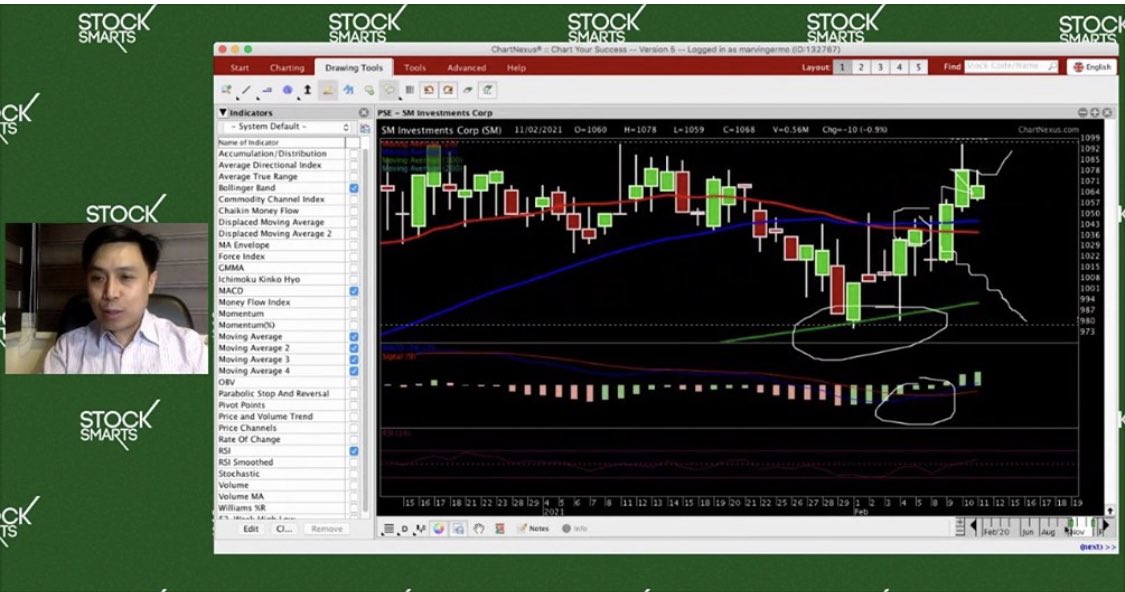Uncheck the RSI indicator checkbox
The height and width of the screenshot is (592, 1125).
coord(354,451)
